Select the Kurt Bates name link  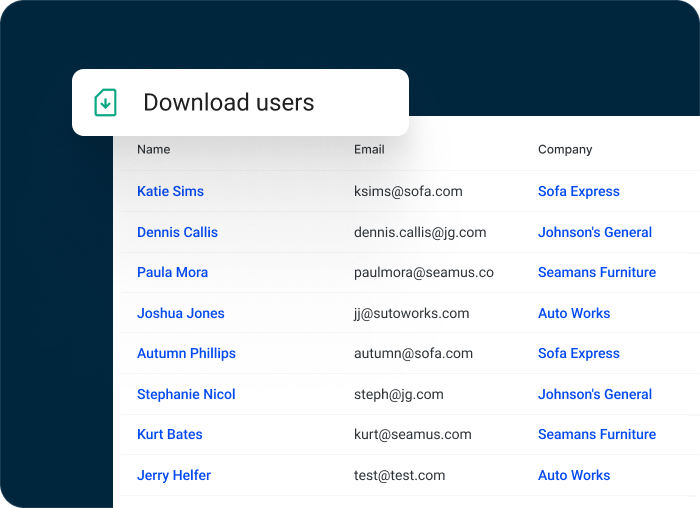pos(169,434)
